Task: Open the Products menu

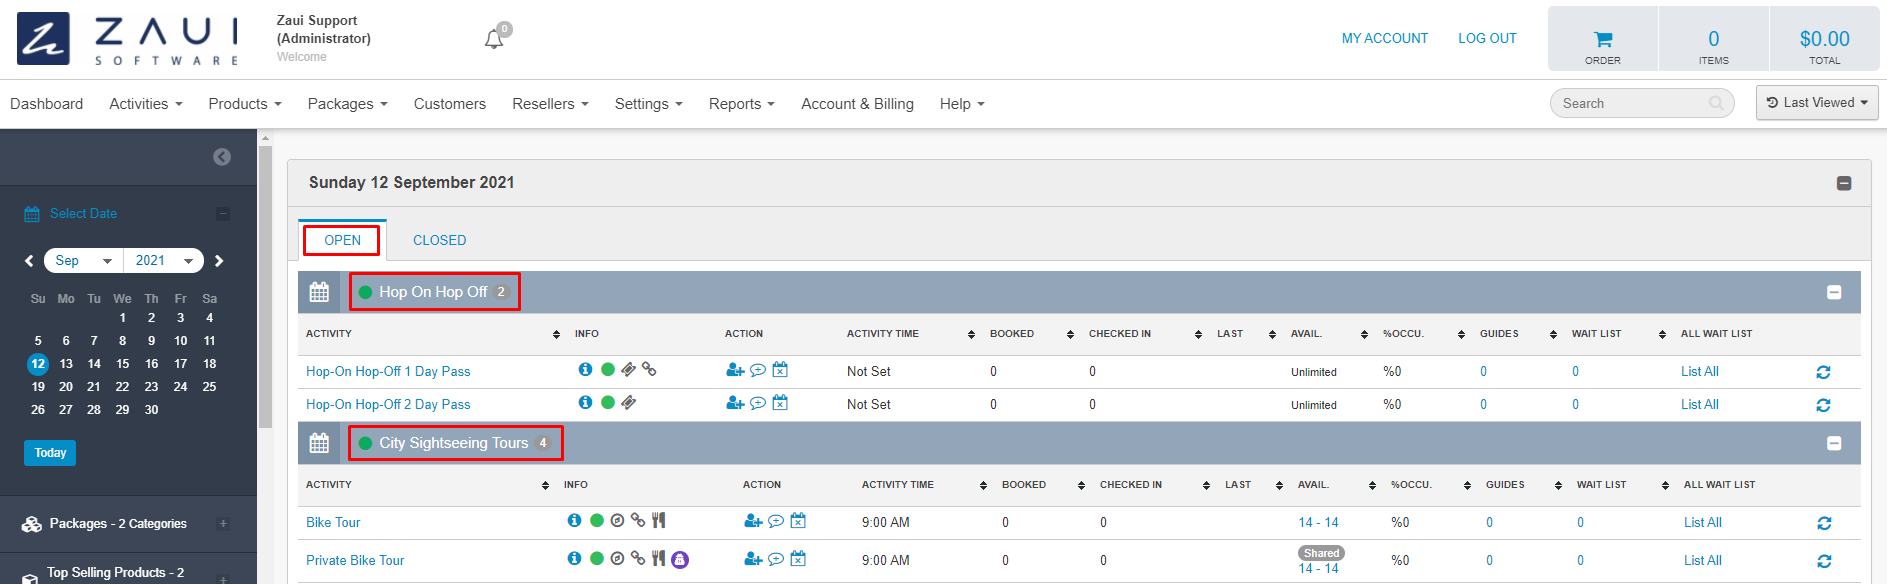Action: click(x=245, y=104)
